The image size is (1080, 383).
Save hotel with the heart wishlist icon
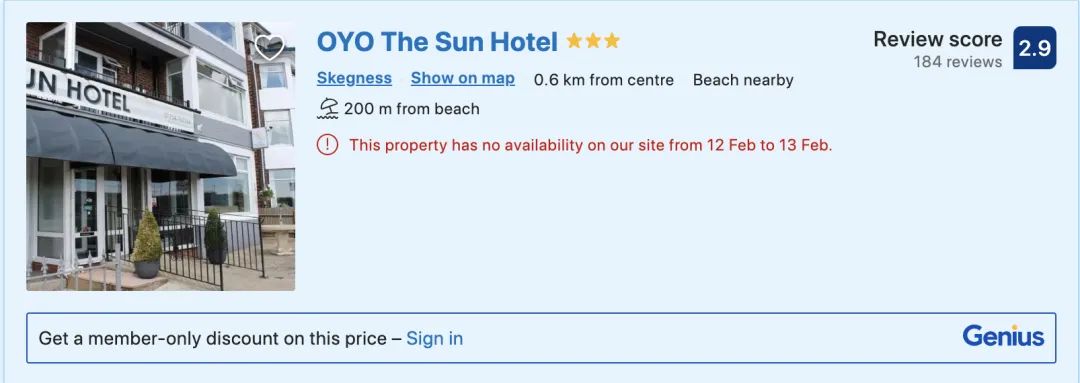pos(269,47)
